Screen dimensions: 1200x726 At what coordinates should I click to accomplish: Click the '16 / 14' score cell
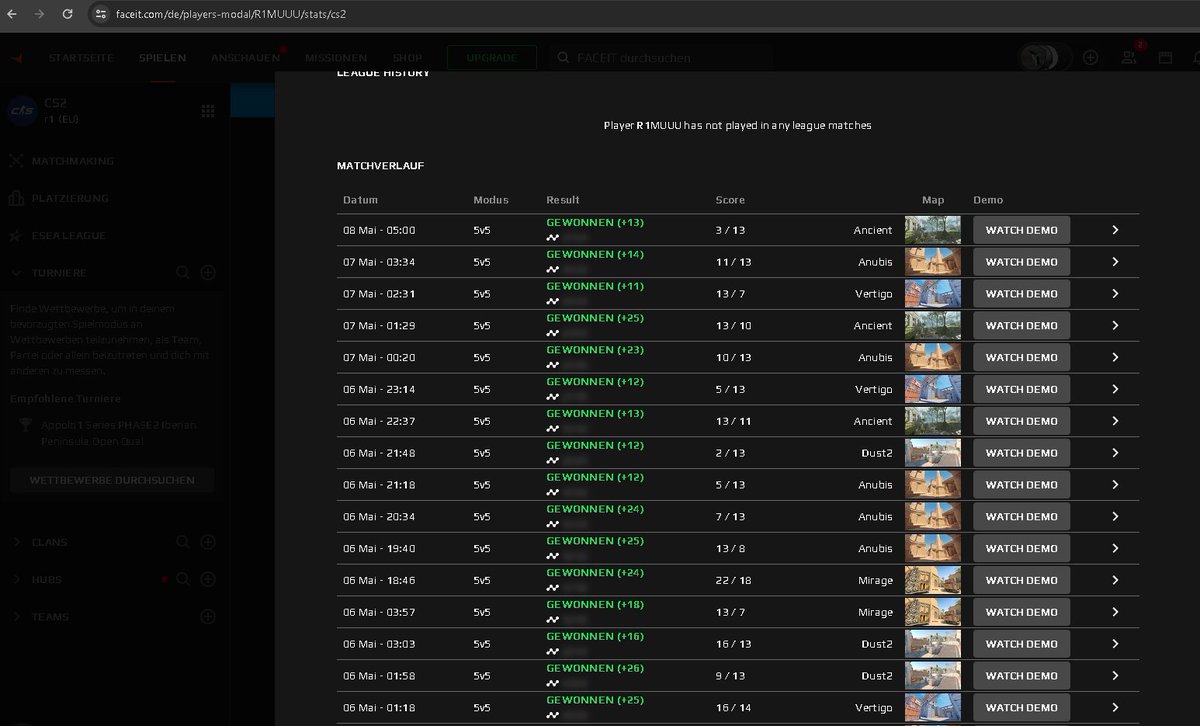[734, 707]
